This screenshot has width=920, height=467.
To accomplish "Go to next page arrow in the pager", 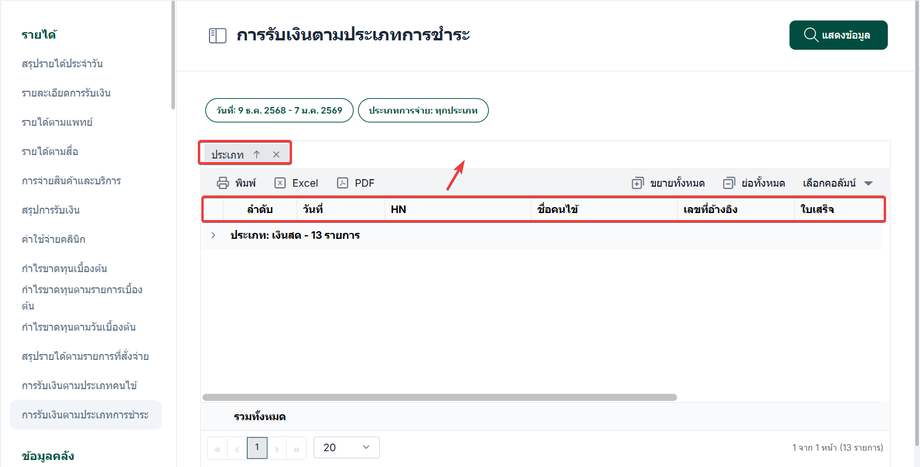I will 277,448.
